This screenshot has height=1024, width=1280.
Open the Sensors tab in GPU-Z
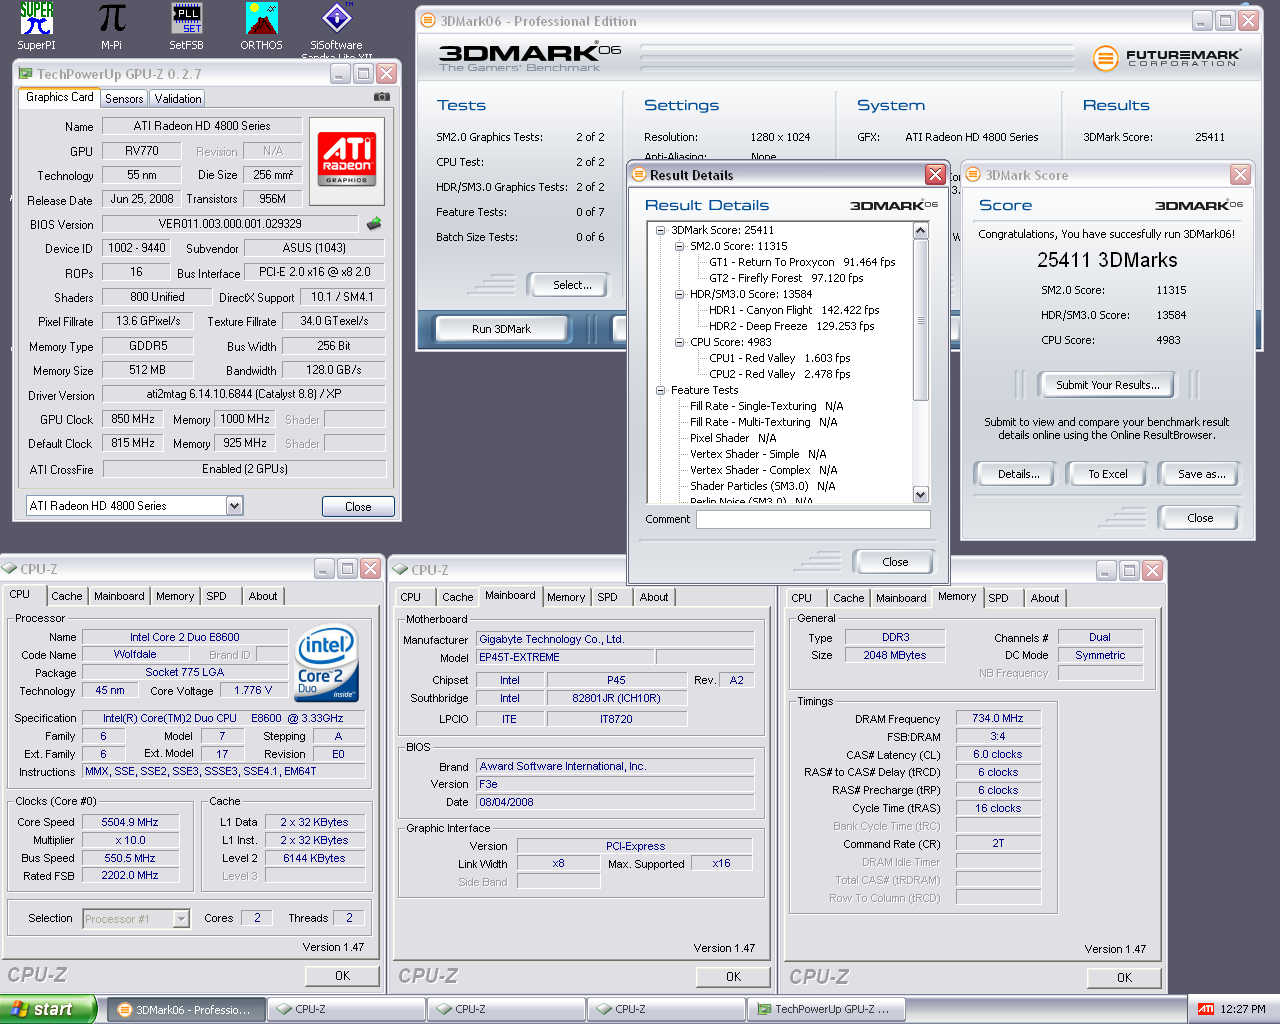click(124, 99)
